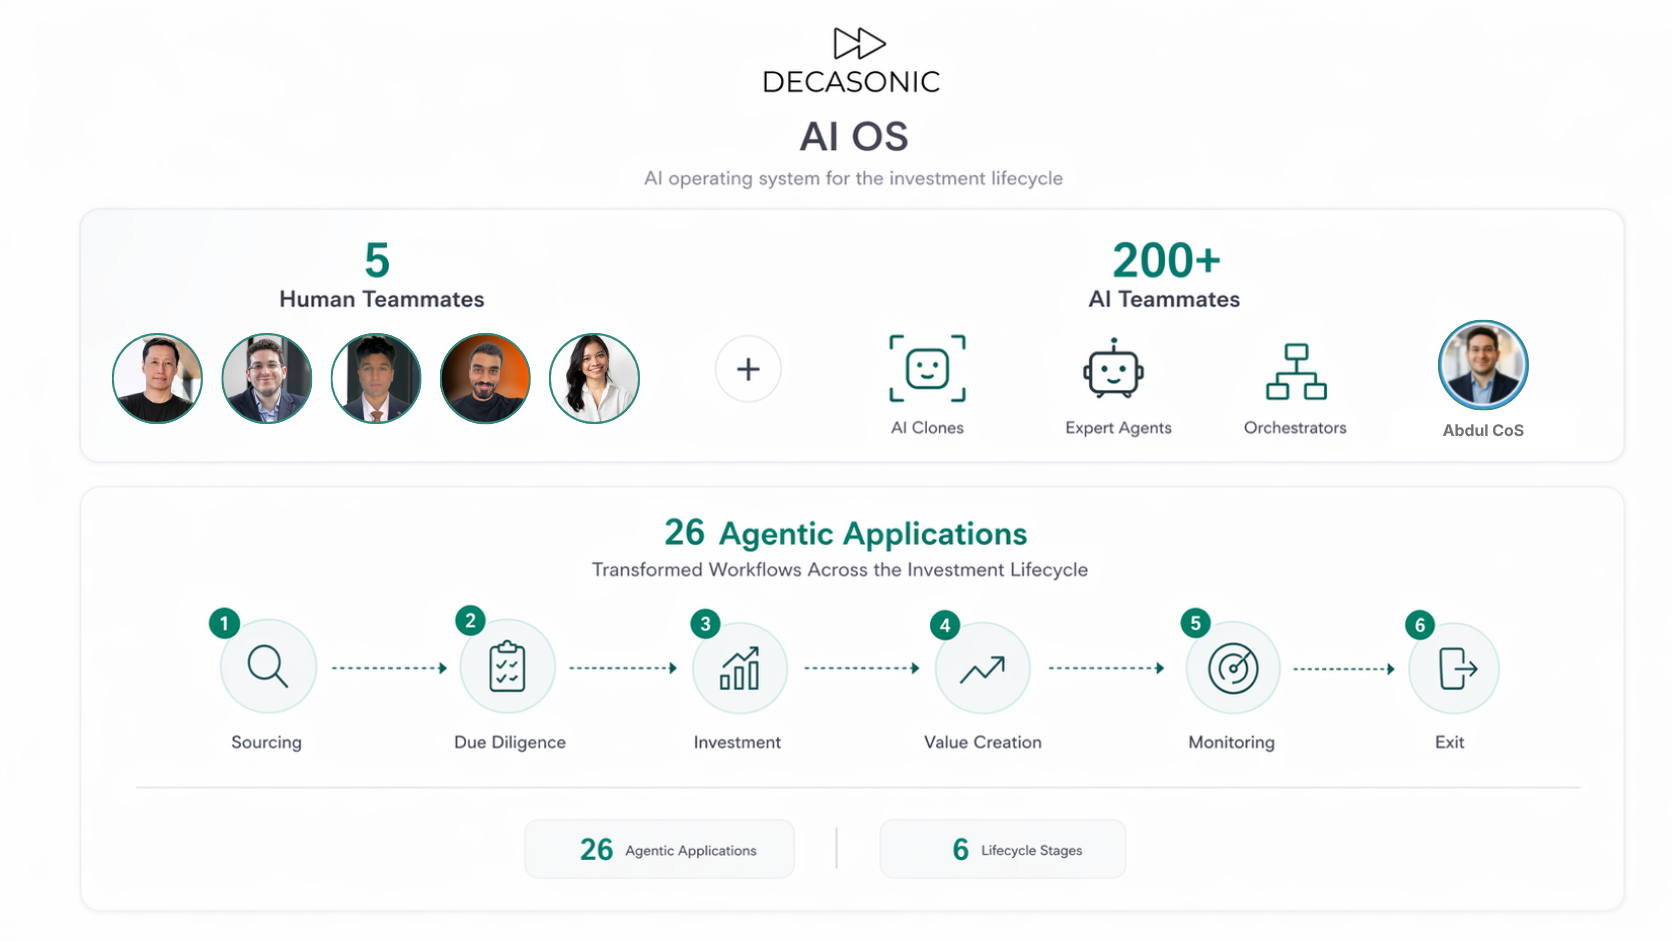Screen dimensions: 1672x941
Task: Select the "AI operating system for the investment lifecycle" subtitle
Action: click(853, 178)
